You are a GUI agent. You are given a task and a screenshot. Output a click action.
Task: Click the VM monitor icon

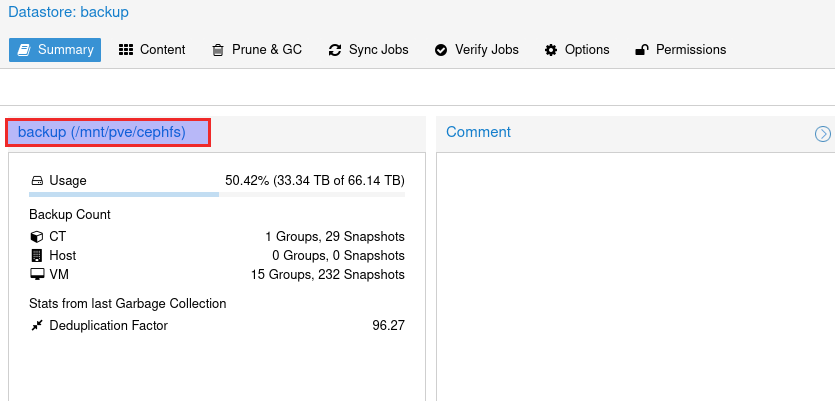[37, 275]
